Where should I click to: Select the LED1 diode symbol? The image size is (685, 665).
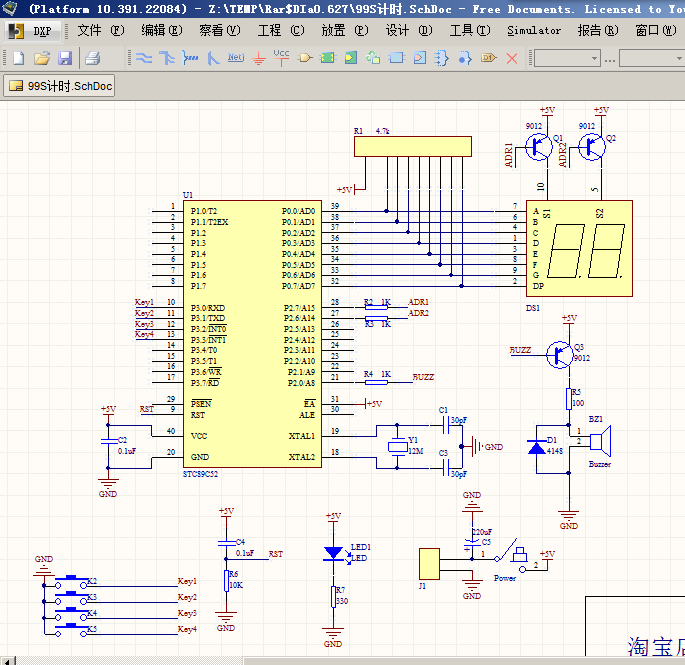click(x=333, y=554)
